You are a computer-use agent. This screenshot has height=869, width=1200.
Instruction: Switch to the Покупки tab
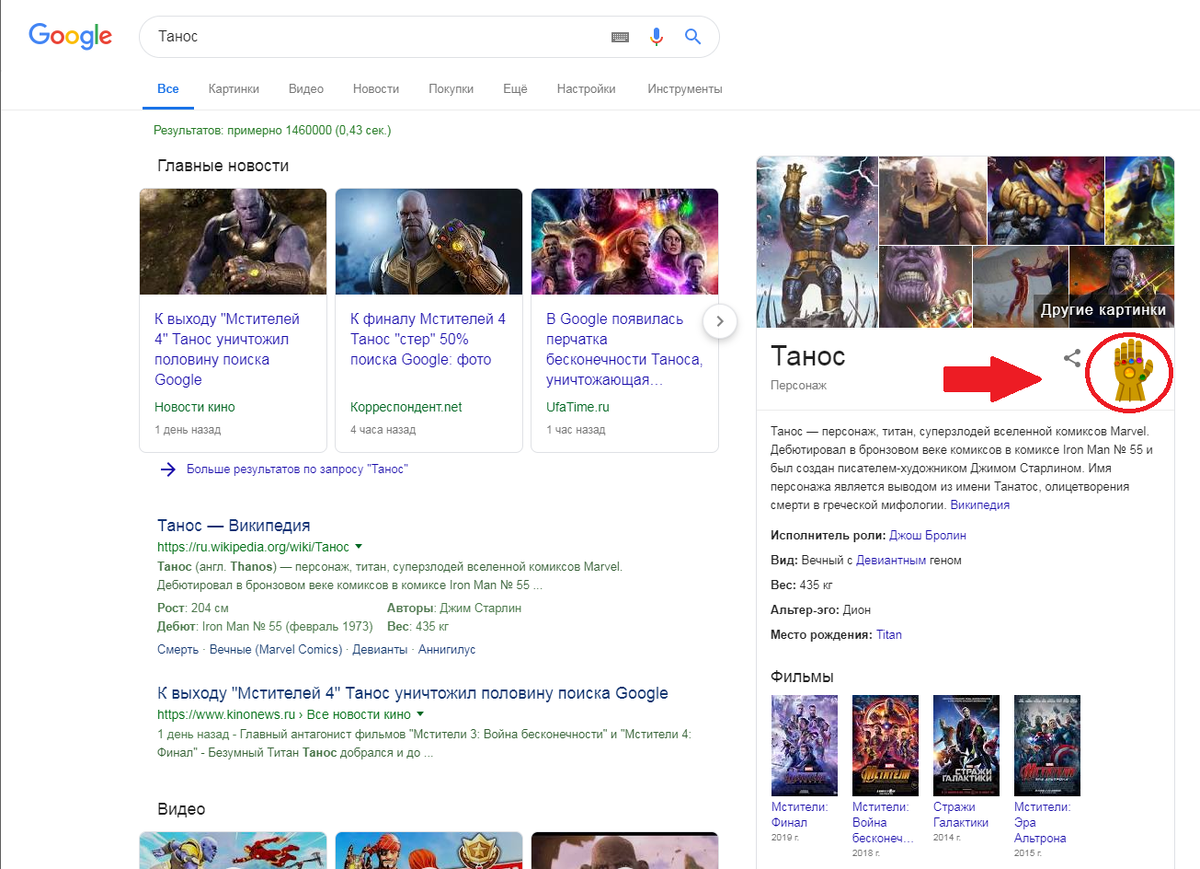tap(451, 89)
